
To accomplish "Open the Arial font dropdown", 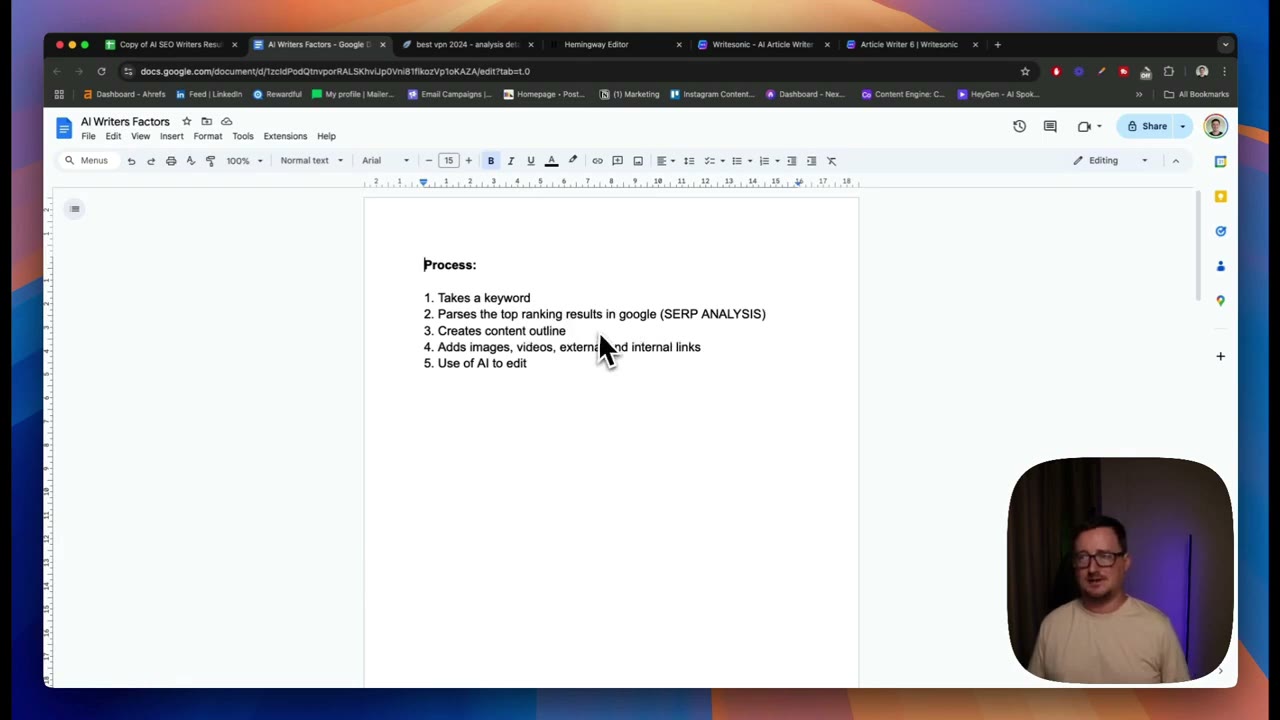I will pyautogui.click(x=386, y=161).
